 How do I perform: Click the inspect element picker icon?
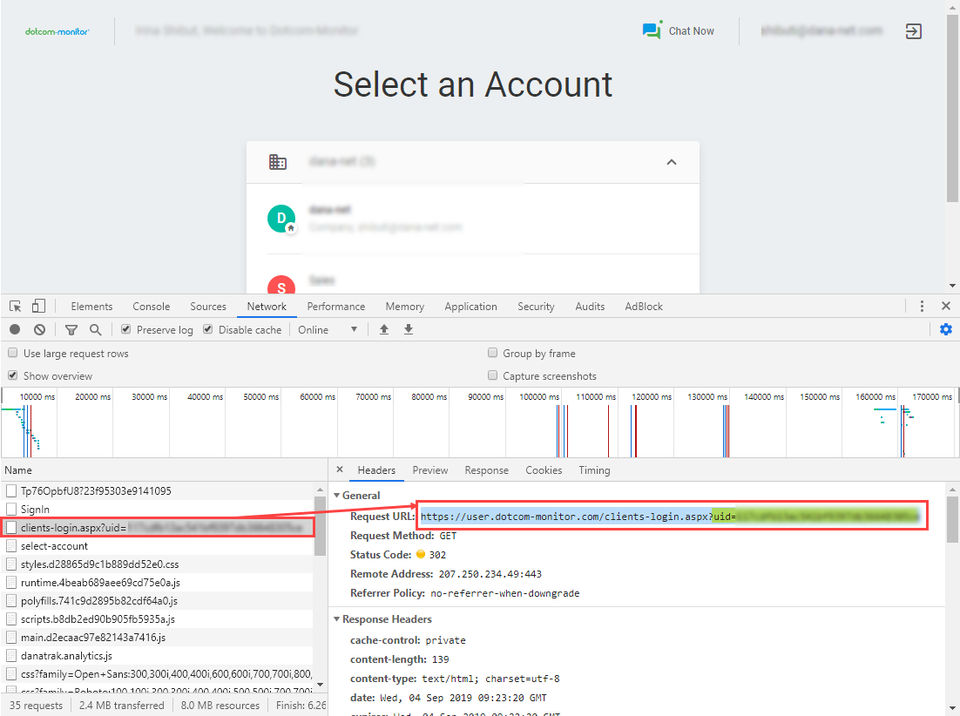[16, 306]
